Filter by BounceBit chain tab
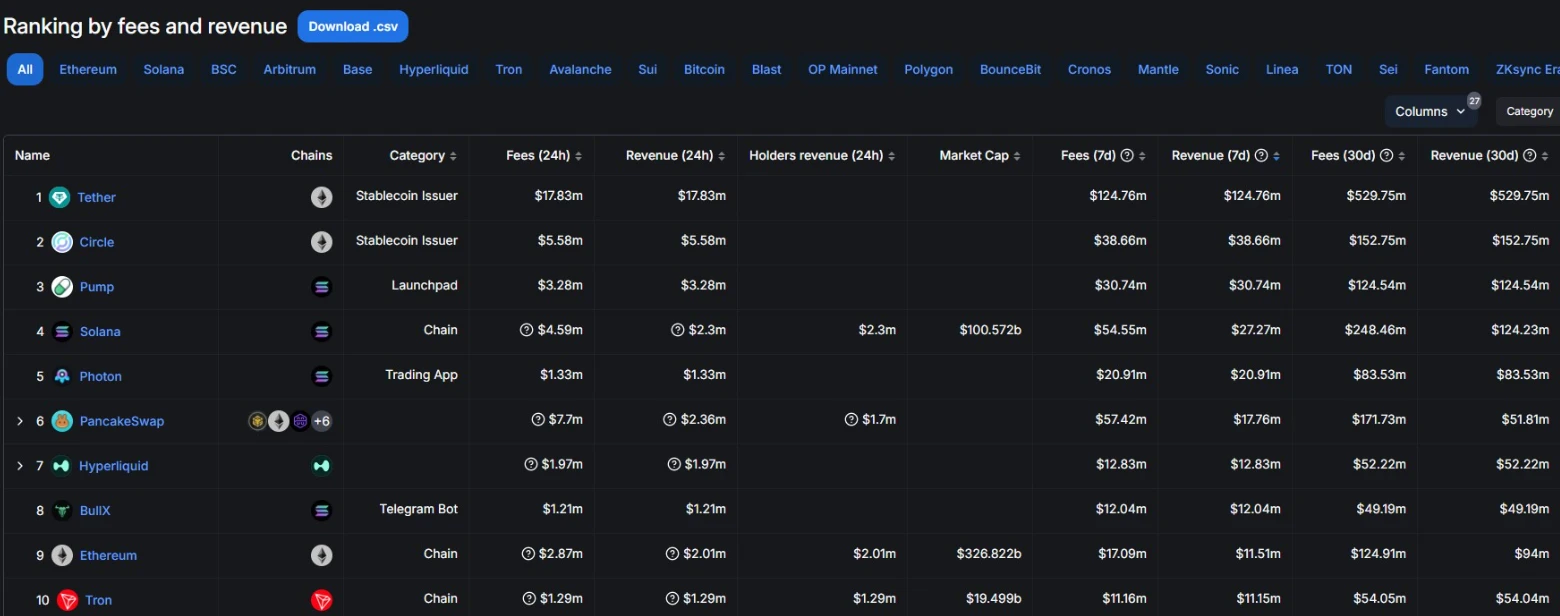The height and width of the screenshot is (616, 1560). (1010, 69)
